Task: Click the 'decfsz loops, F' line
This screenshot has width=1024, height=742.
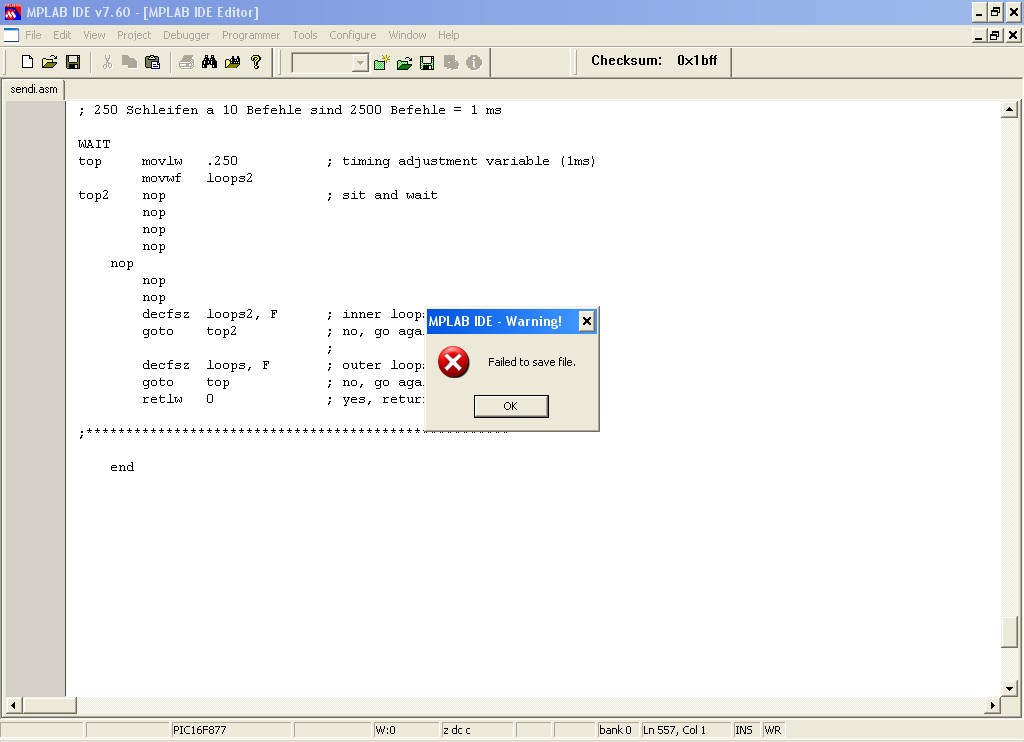Action: [206, 365]
